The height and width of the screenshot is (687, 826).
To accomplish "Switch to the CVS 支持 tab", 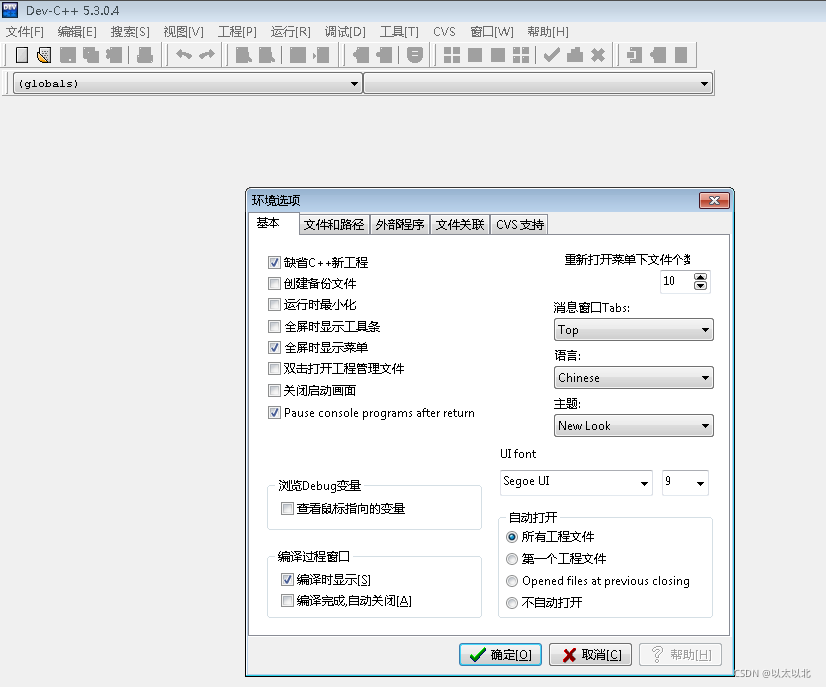I will tap(518, 224).
